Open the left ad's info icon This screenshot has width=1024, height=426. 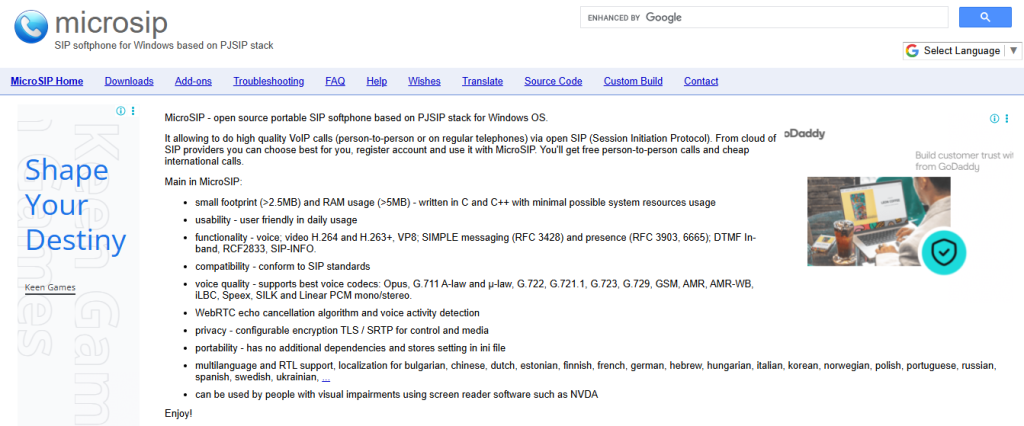(x=121, y=111)
